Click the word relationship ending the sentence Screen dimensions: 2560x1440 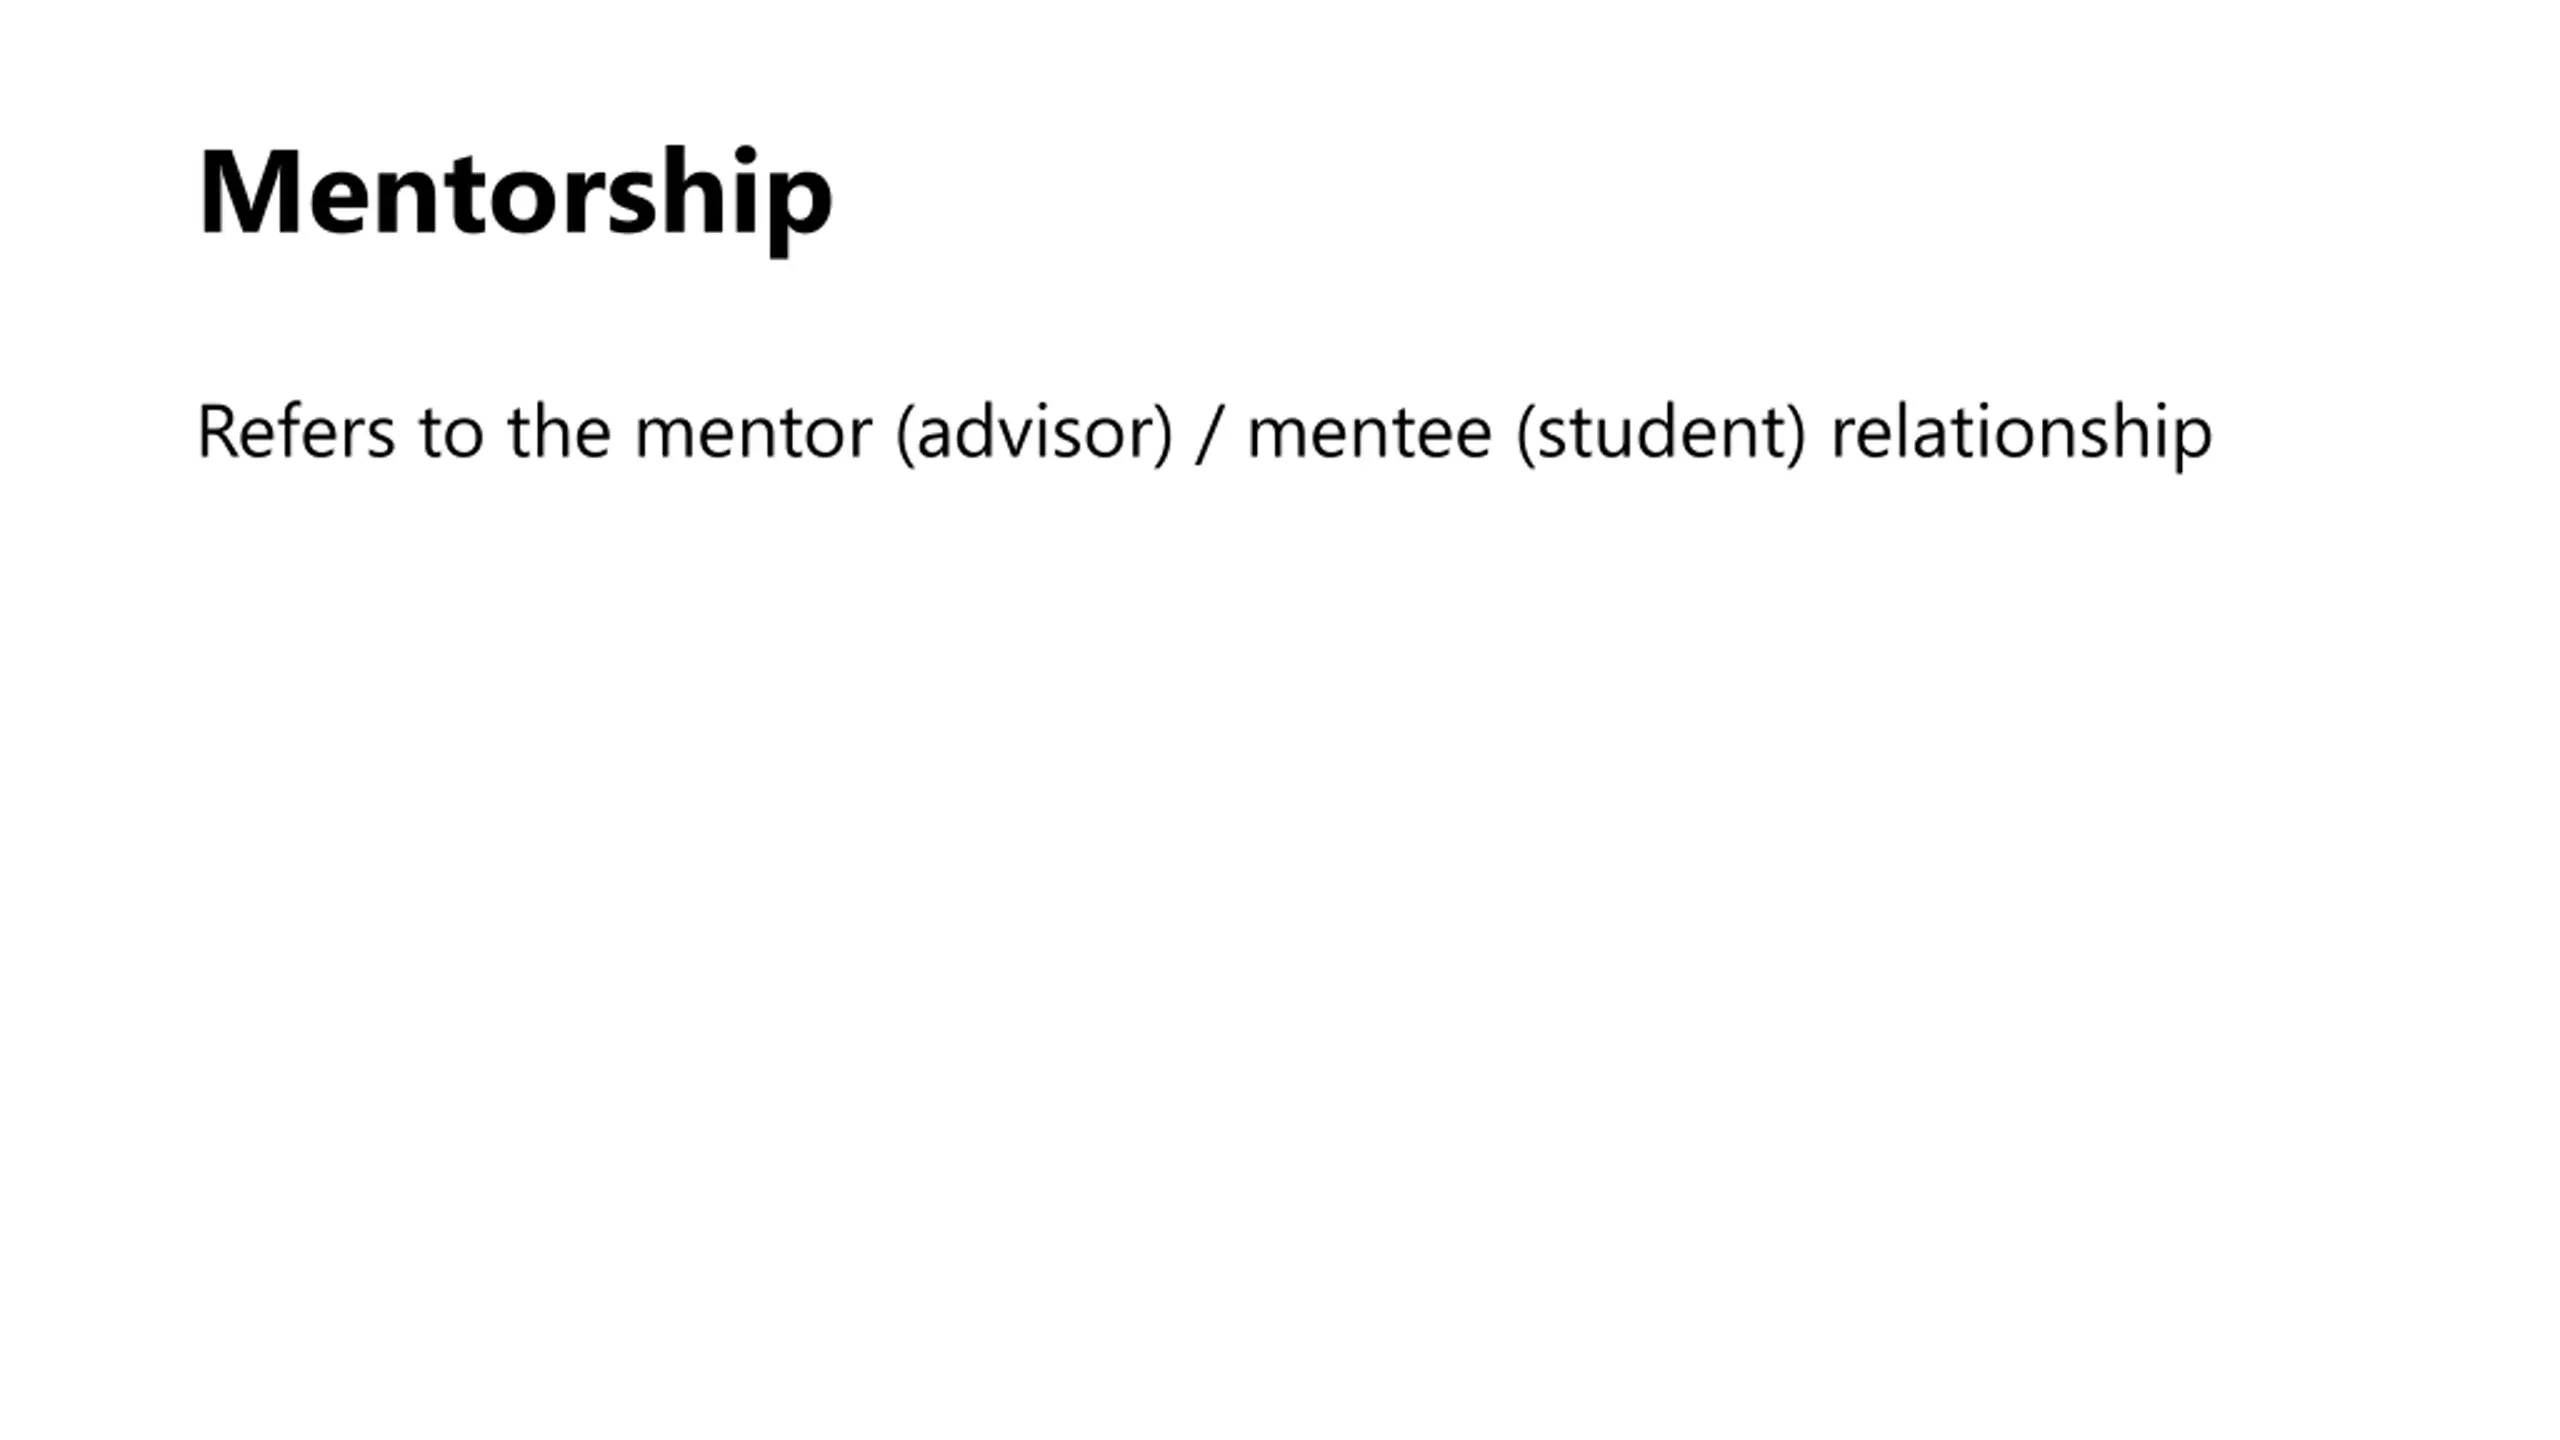[x=2021, y=434]
